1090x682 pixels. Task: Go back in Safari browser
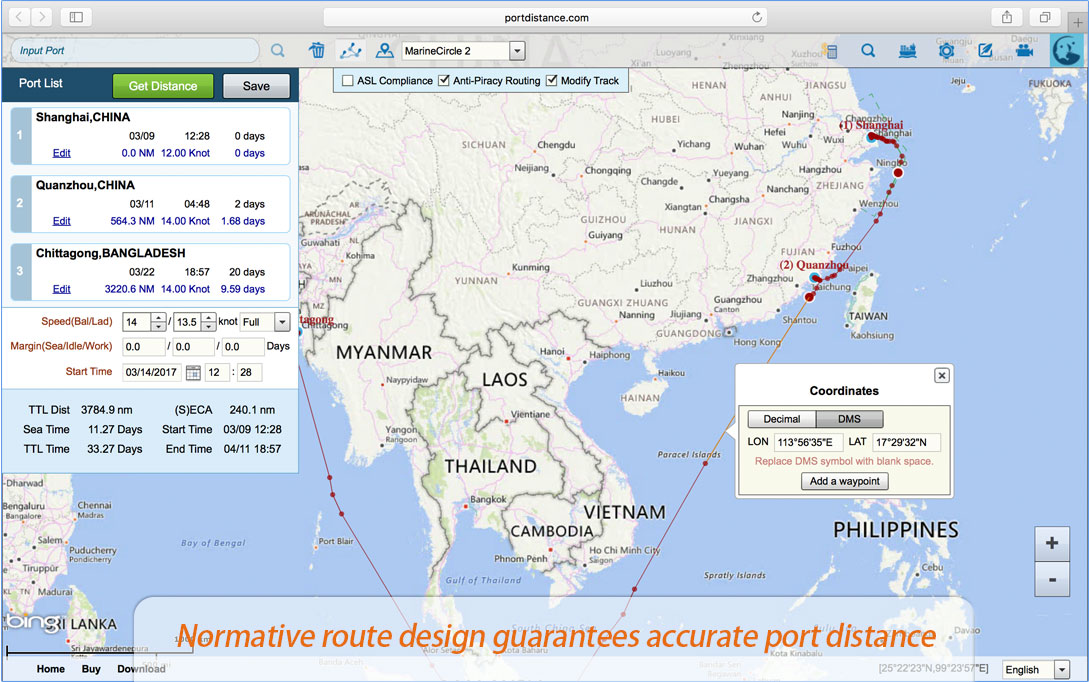pos(19,17)
